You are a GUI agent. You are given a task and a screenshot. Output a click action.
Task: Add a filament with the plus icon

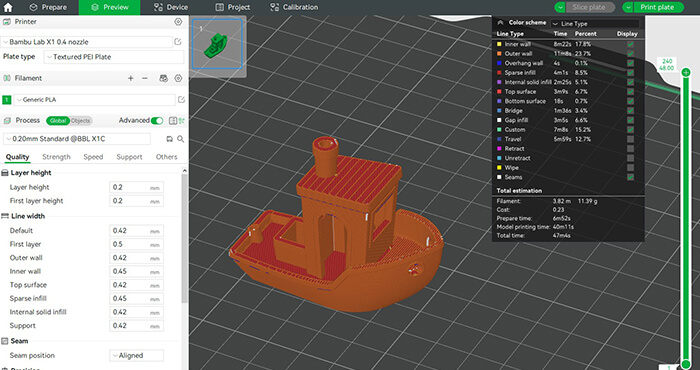131,78
